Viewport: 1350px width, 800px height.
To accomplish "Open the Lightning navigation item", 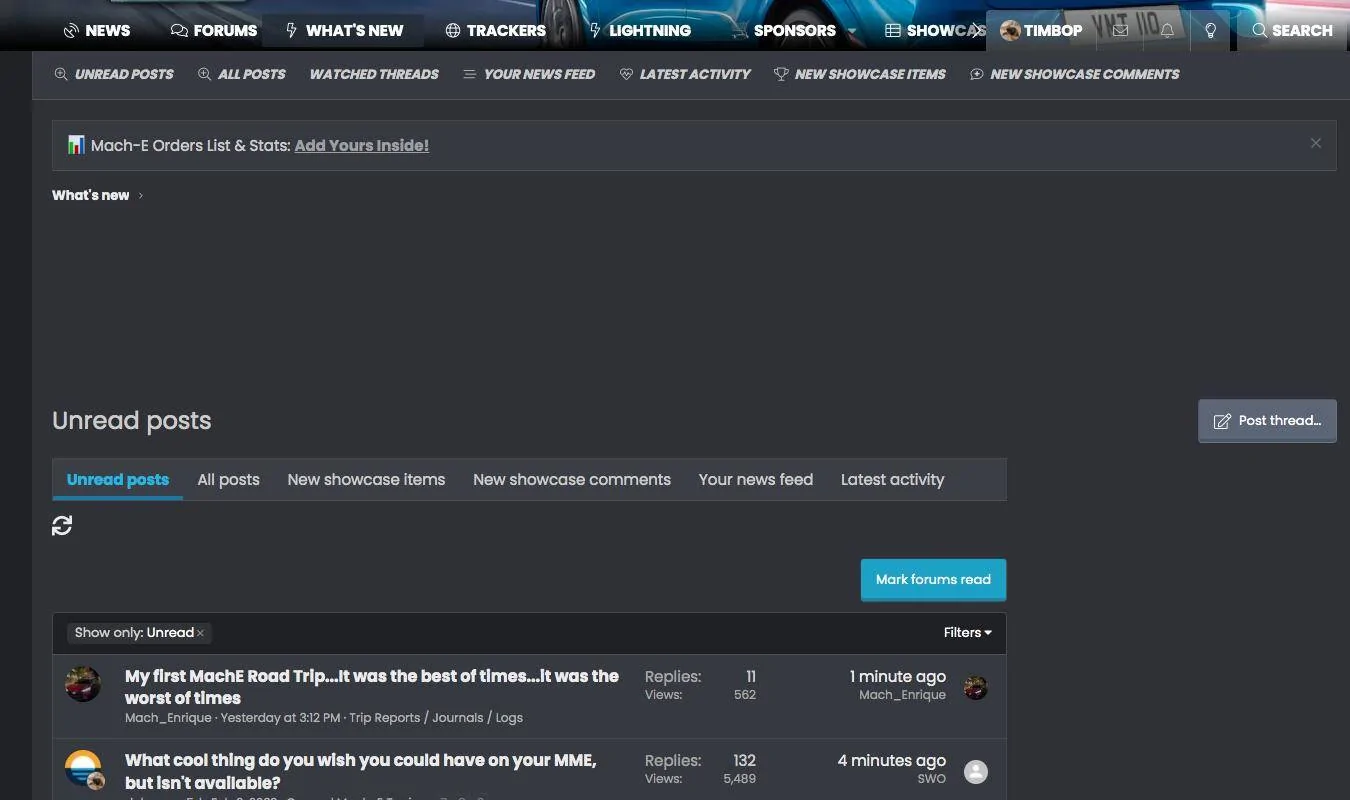I will 640,30.
